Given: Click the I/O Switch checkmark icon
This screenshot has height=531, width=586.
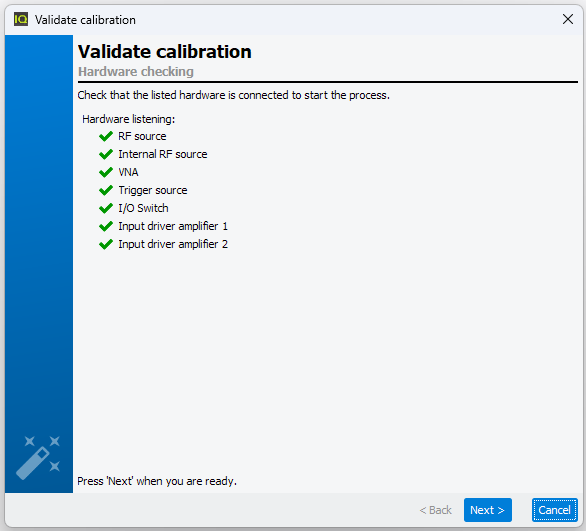Looking at the screenshot, I should tap(106, 208).
